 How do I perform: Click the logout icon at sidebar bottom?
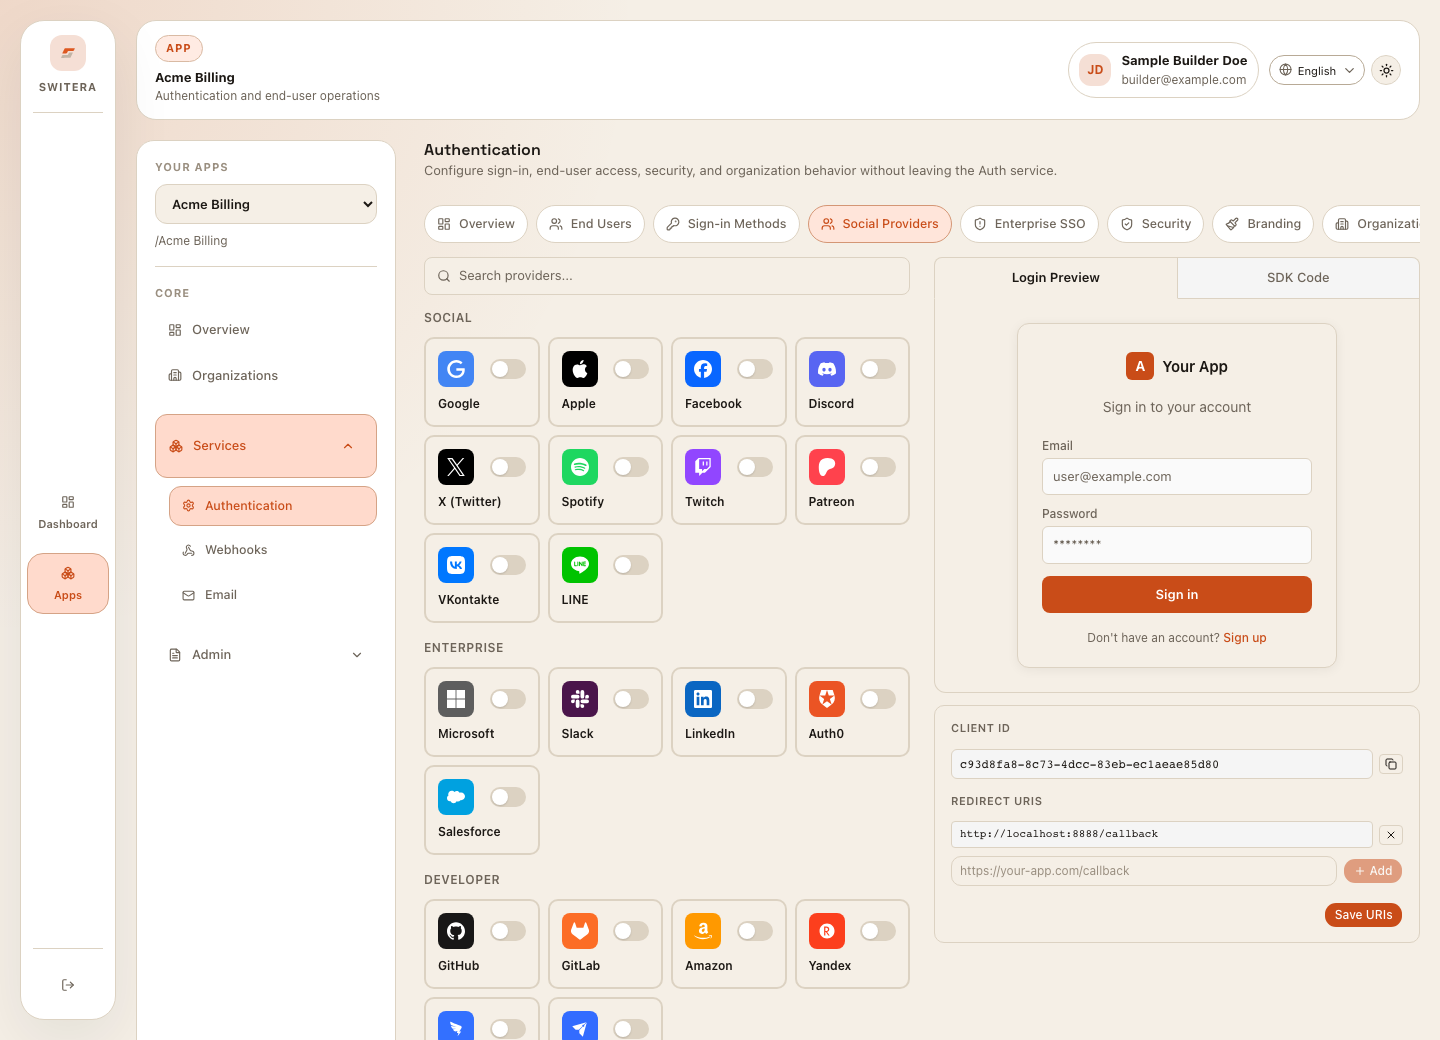[68, 985]
